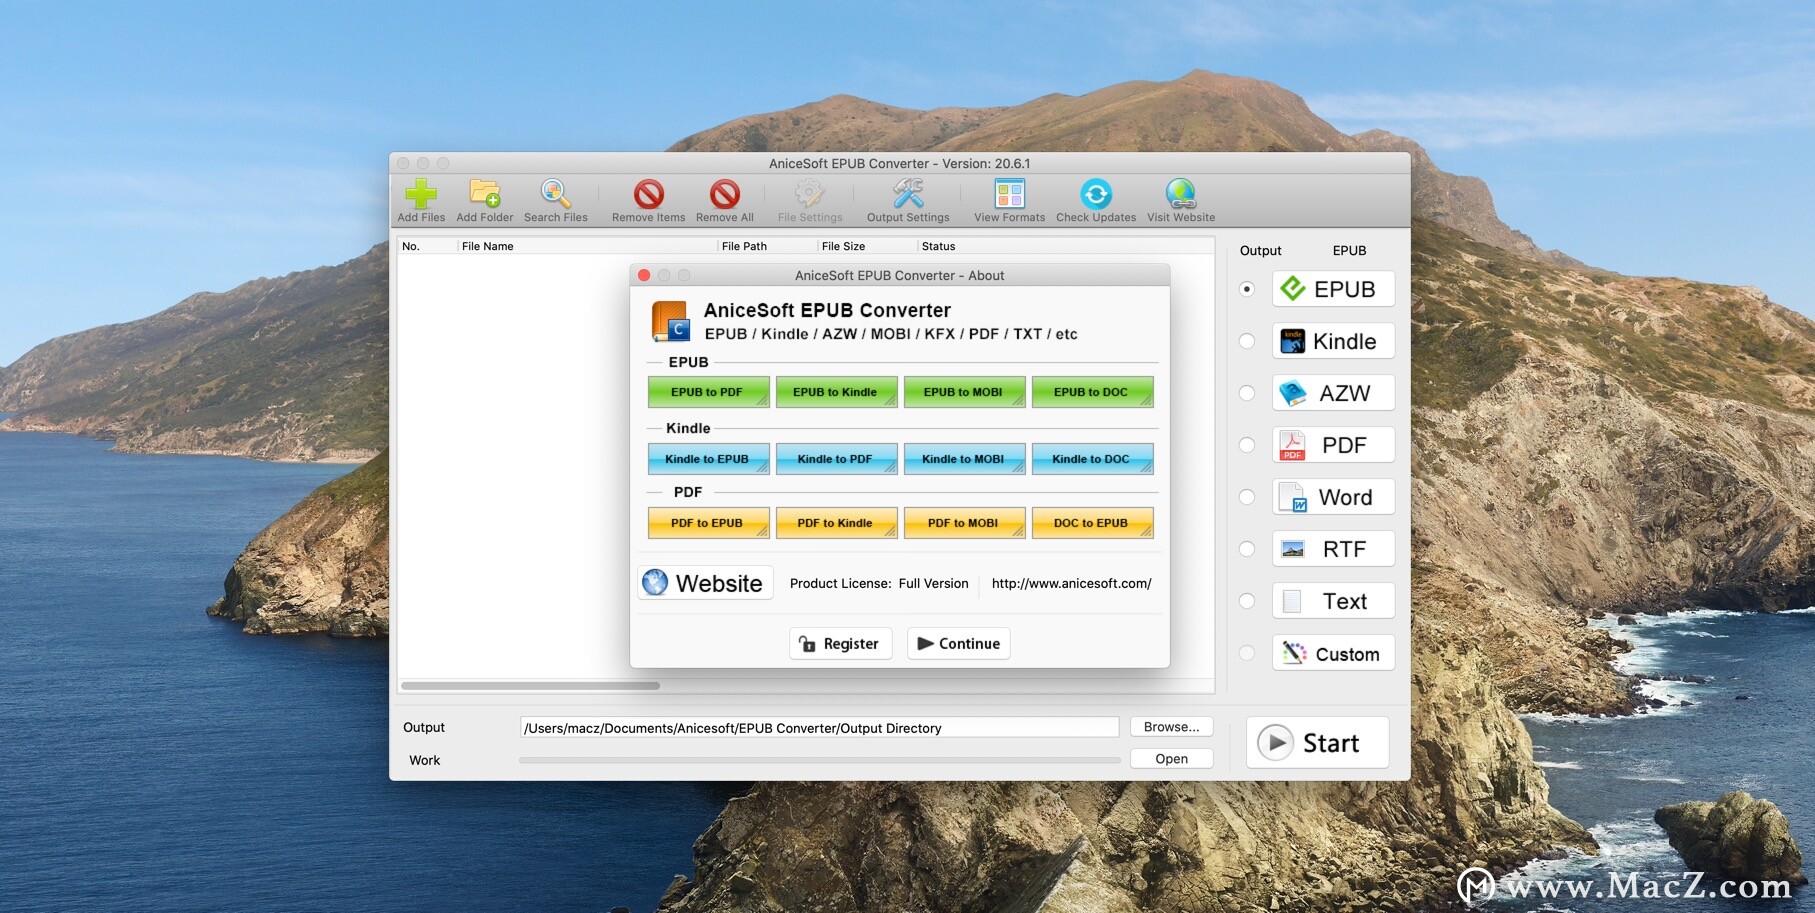Select the AZW radio button
The image size is (1815, 913).
click(1247, 393)
